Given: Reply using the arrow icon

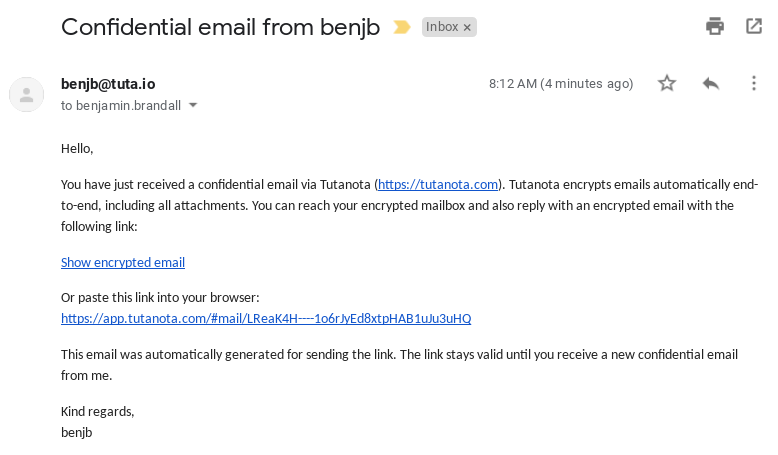Looking at the screenshot, I should 711,83.
